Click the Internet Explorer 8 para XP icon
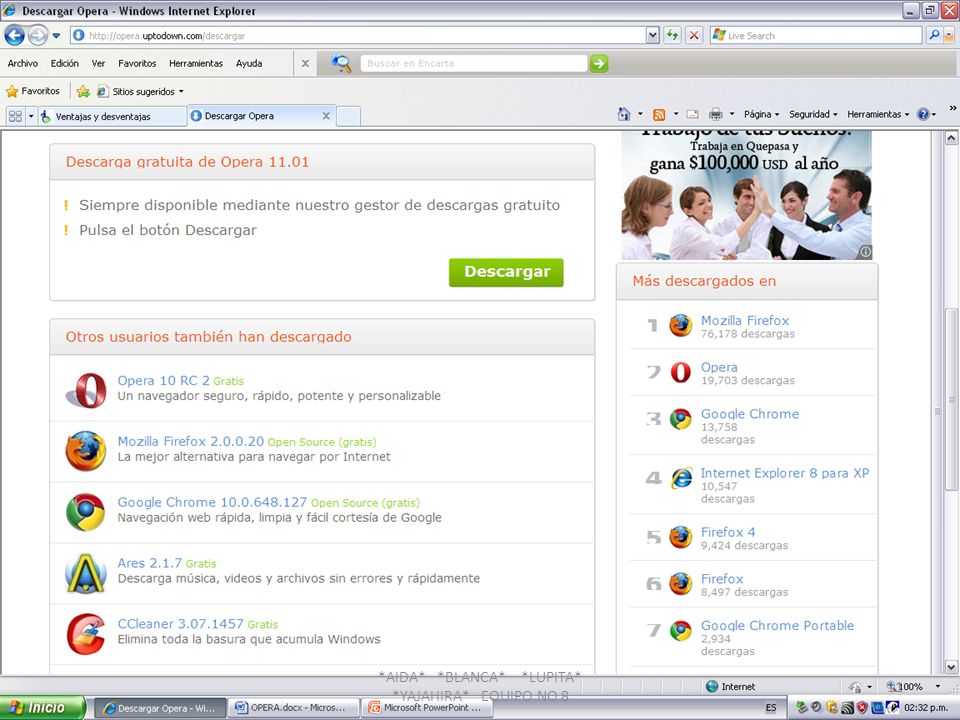 click(x=680, y=478)
